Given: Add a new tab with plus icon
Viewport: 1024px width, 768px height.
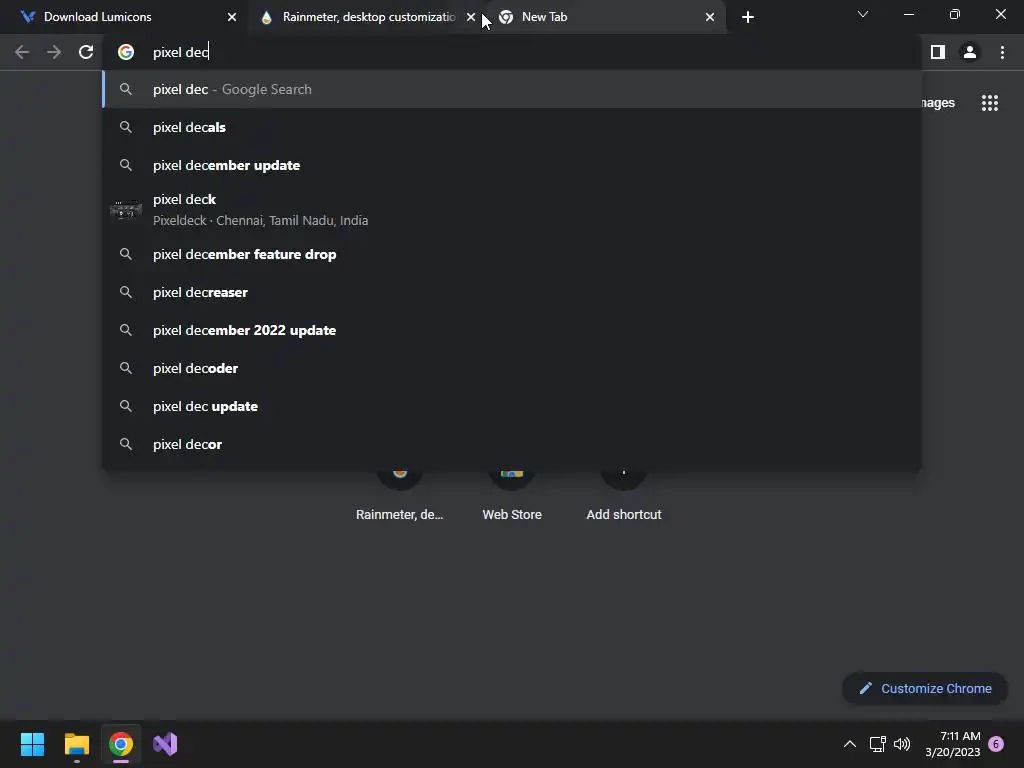Looking at the screenshot, I should pos(748,17).
